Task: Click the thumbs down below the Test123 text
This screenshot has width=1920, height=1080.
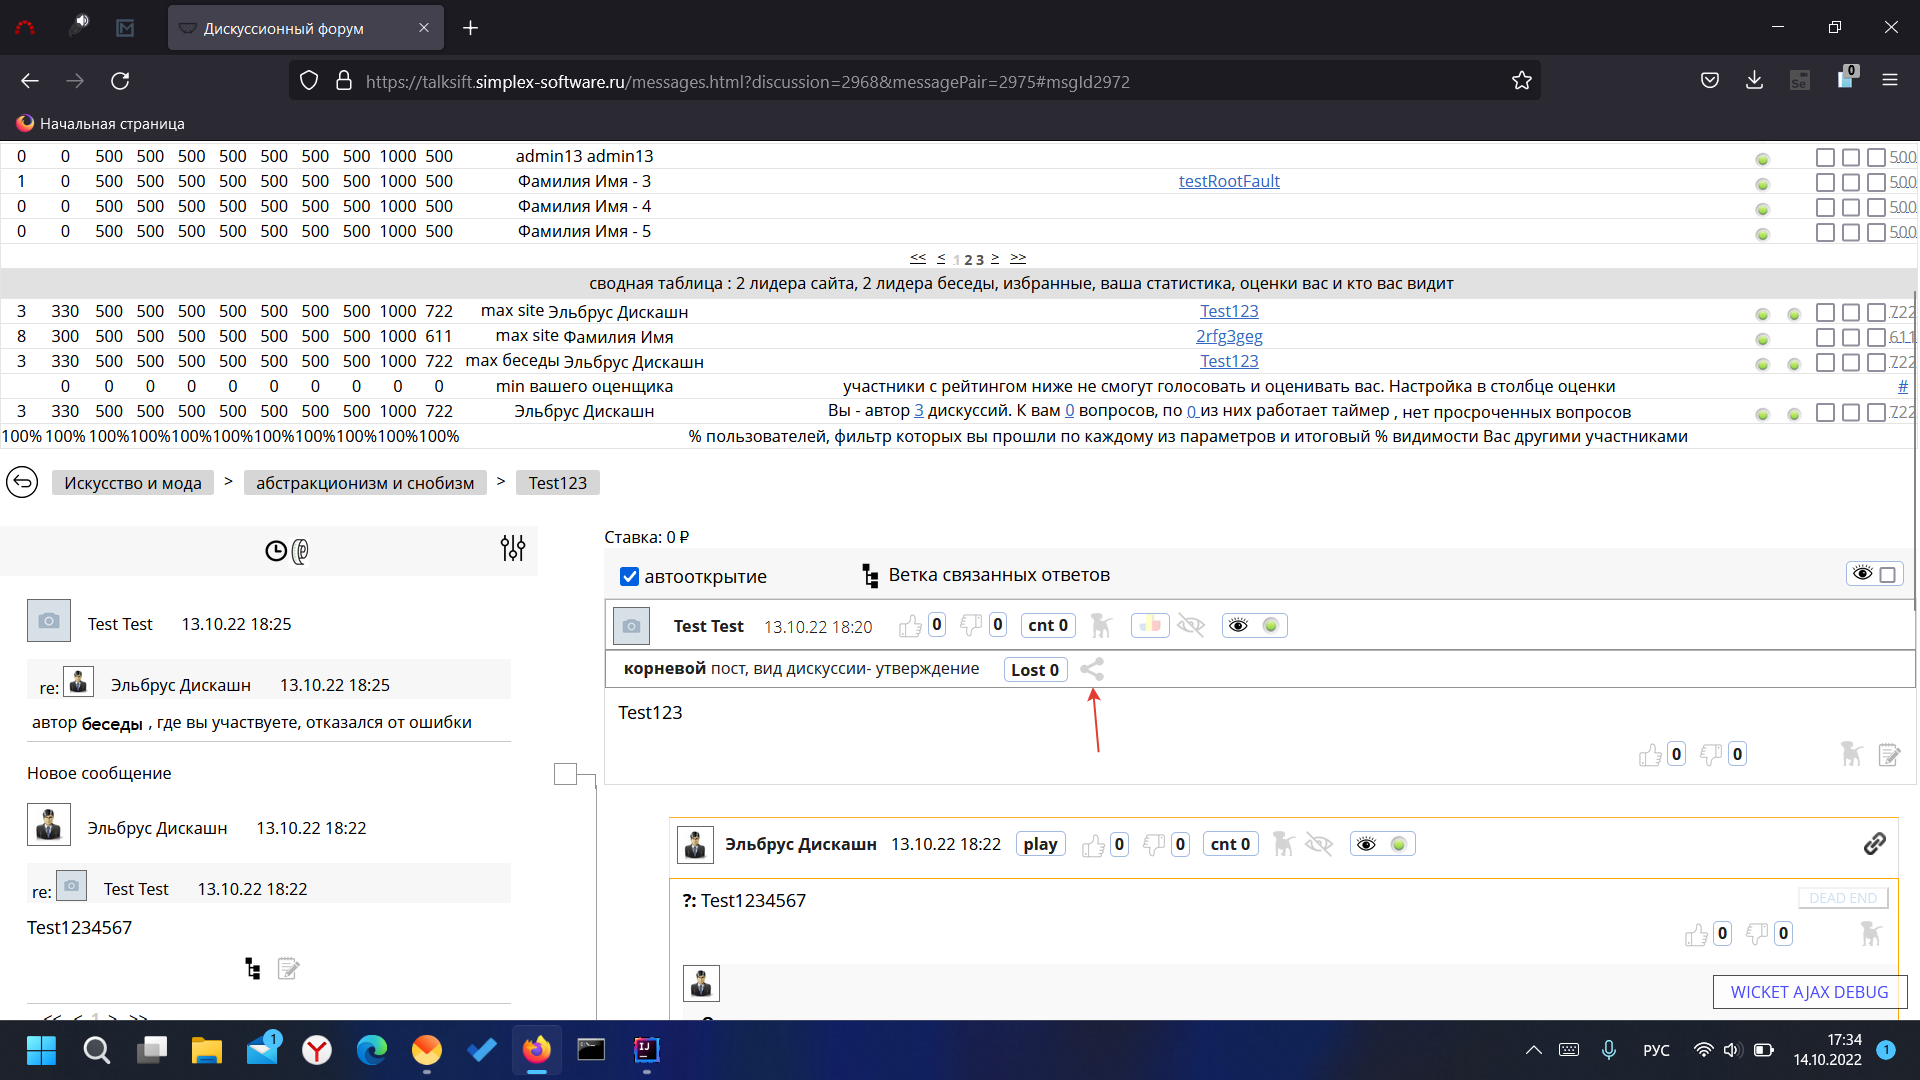Action: click(1712, 755)
